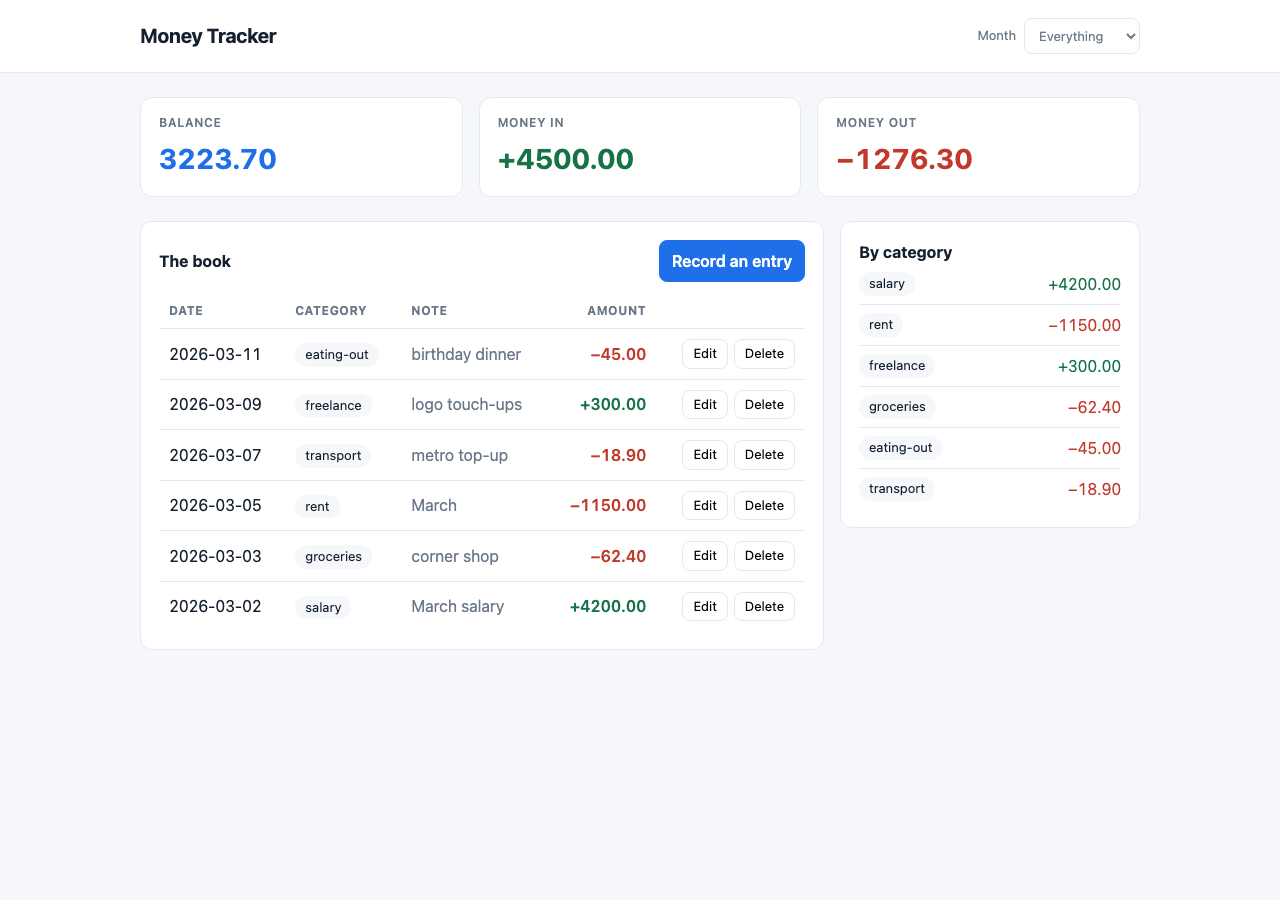Open the Month filter dropdown

click(1081, 36)
